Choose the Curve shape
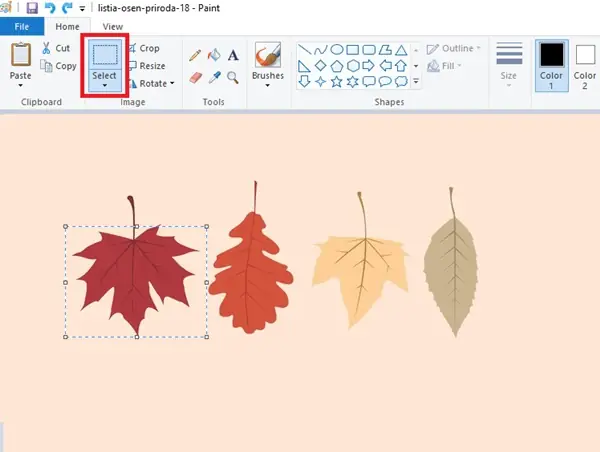The image size is (600, 452). (320, 50)
